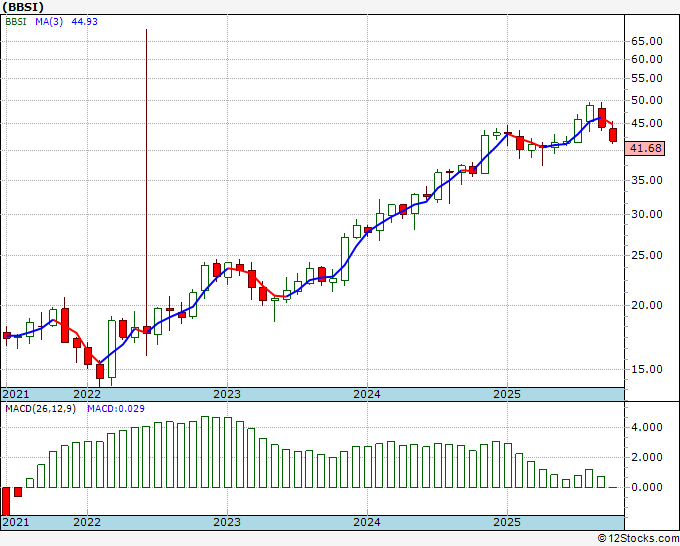Click 2024 on the MACD time axis
This screenshot has width=680, height=546.
[x=367, y=522]
